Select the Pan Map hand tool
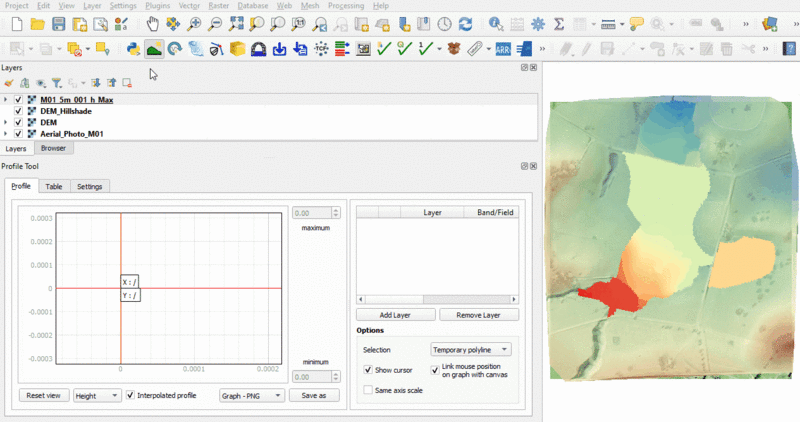Screen dimensions: 800x422 [x=152, y=23]
